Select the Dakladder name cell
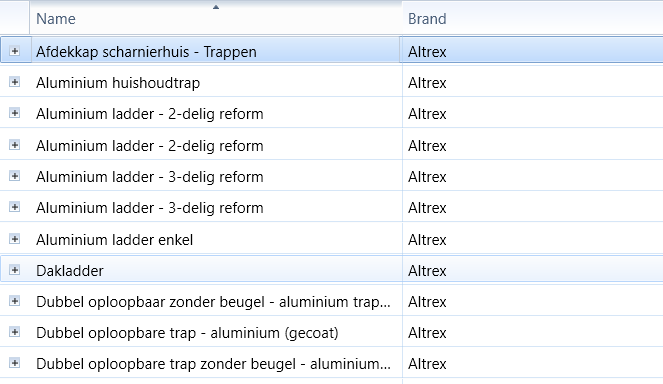The width and height of the screenshot is (663, 384). coord(216,271)
